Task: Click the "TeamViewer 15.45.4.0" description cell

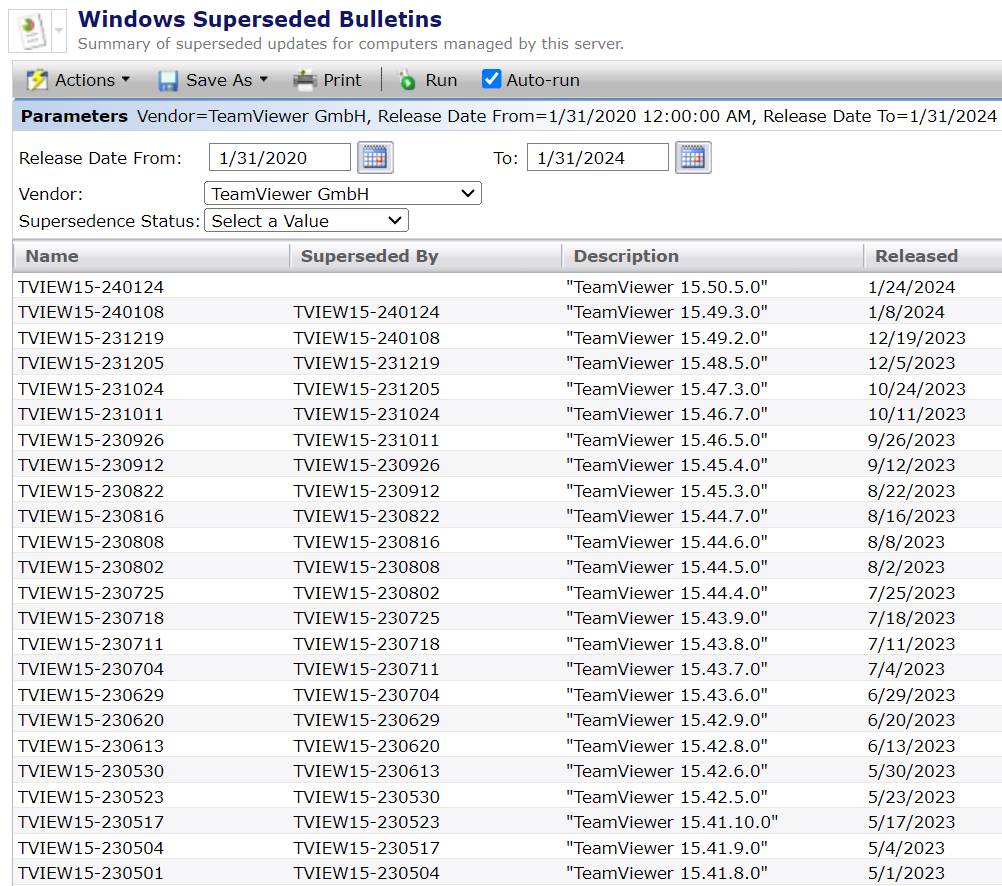Action: [667, 465]
